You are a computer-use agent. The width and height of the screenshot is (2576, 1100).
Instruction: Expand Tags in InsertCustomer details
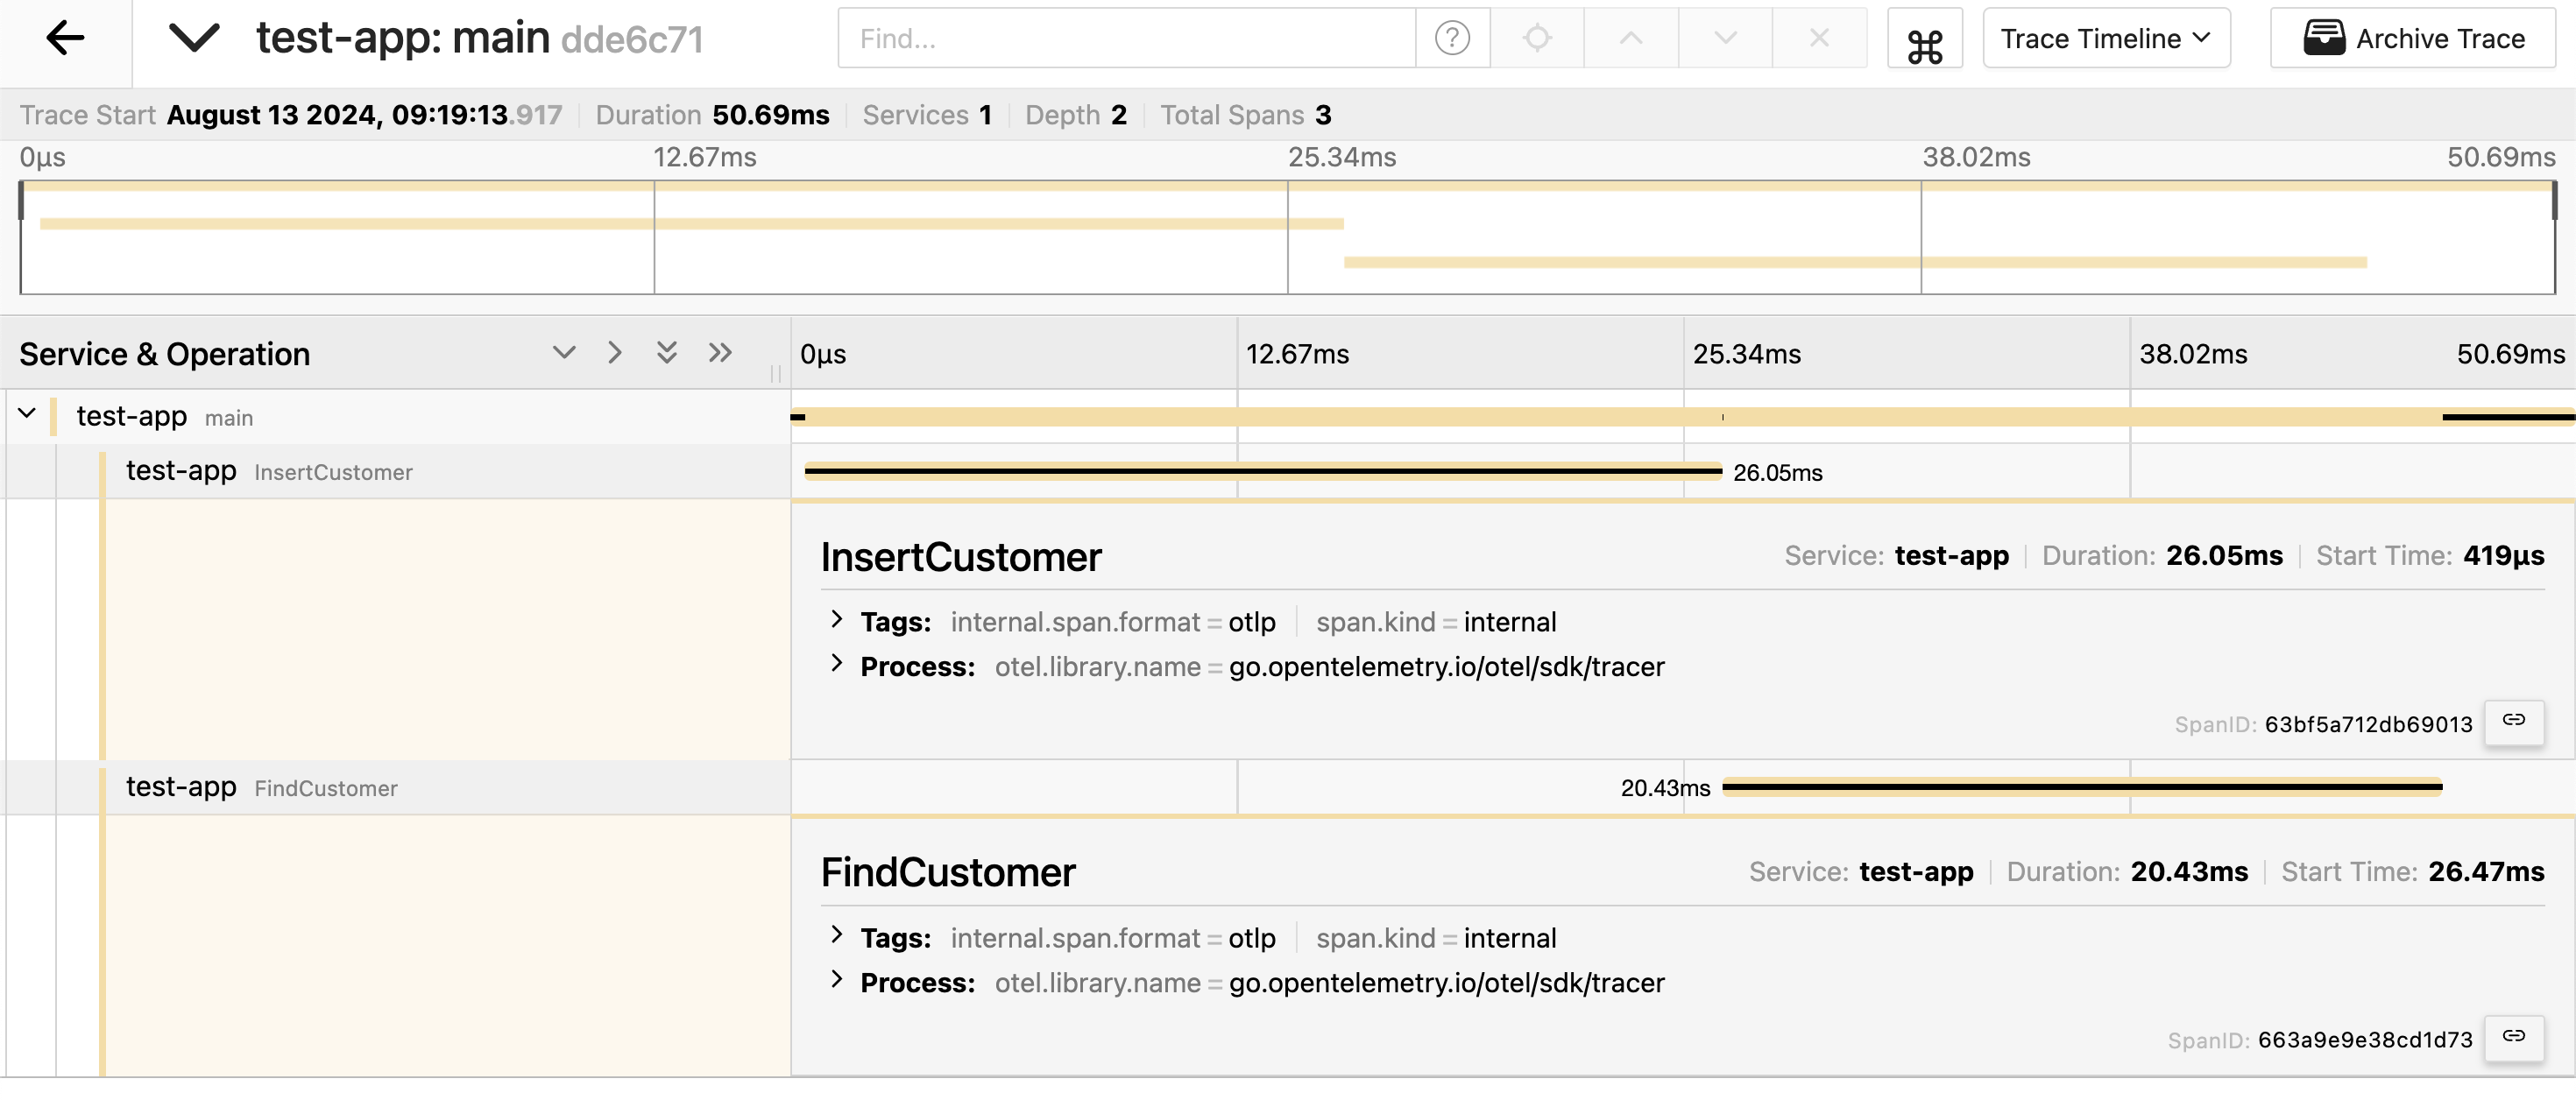(x=837, y=620)
